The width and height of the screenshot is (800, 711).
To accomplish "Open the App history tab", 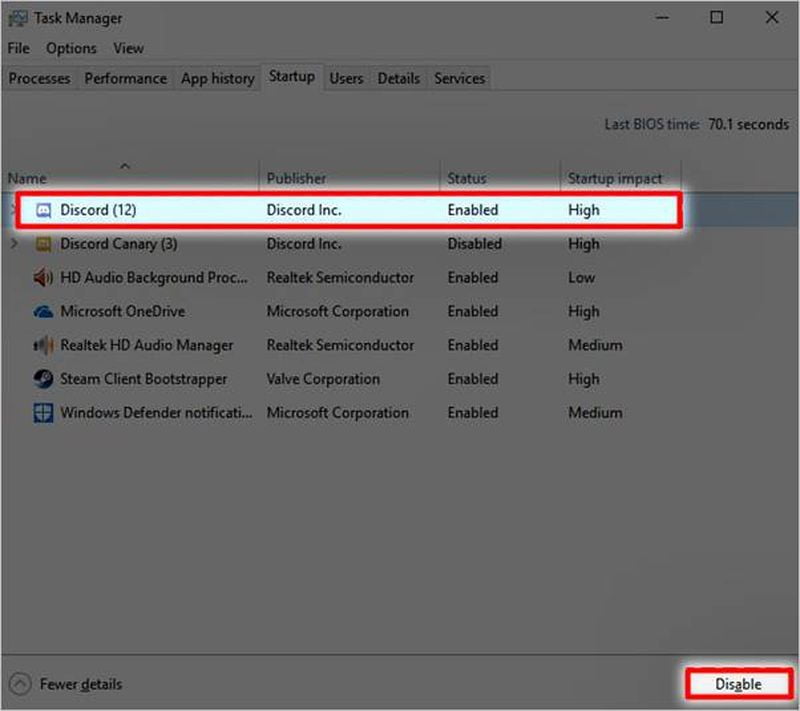I will tap(217, 78).
